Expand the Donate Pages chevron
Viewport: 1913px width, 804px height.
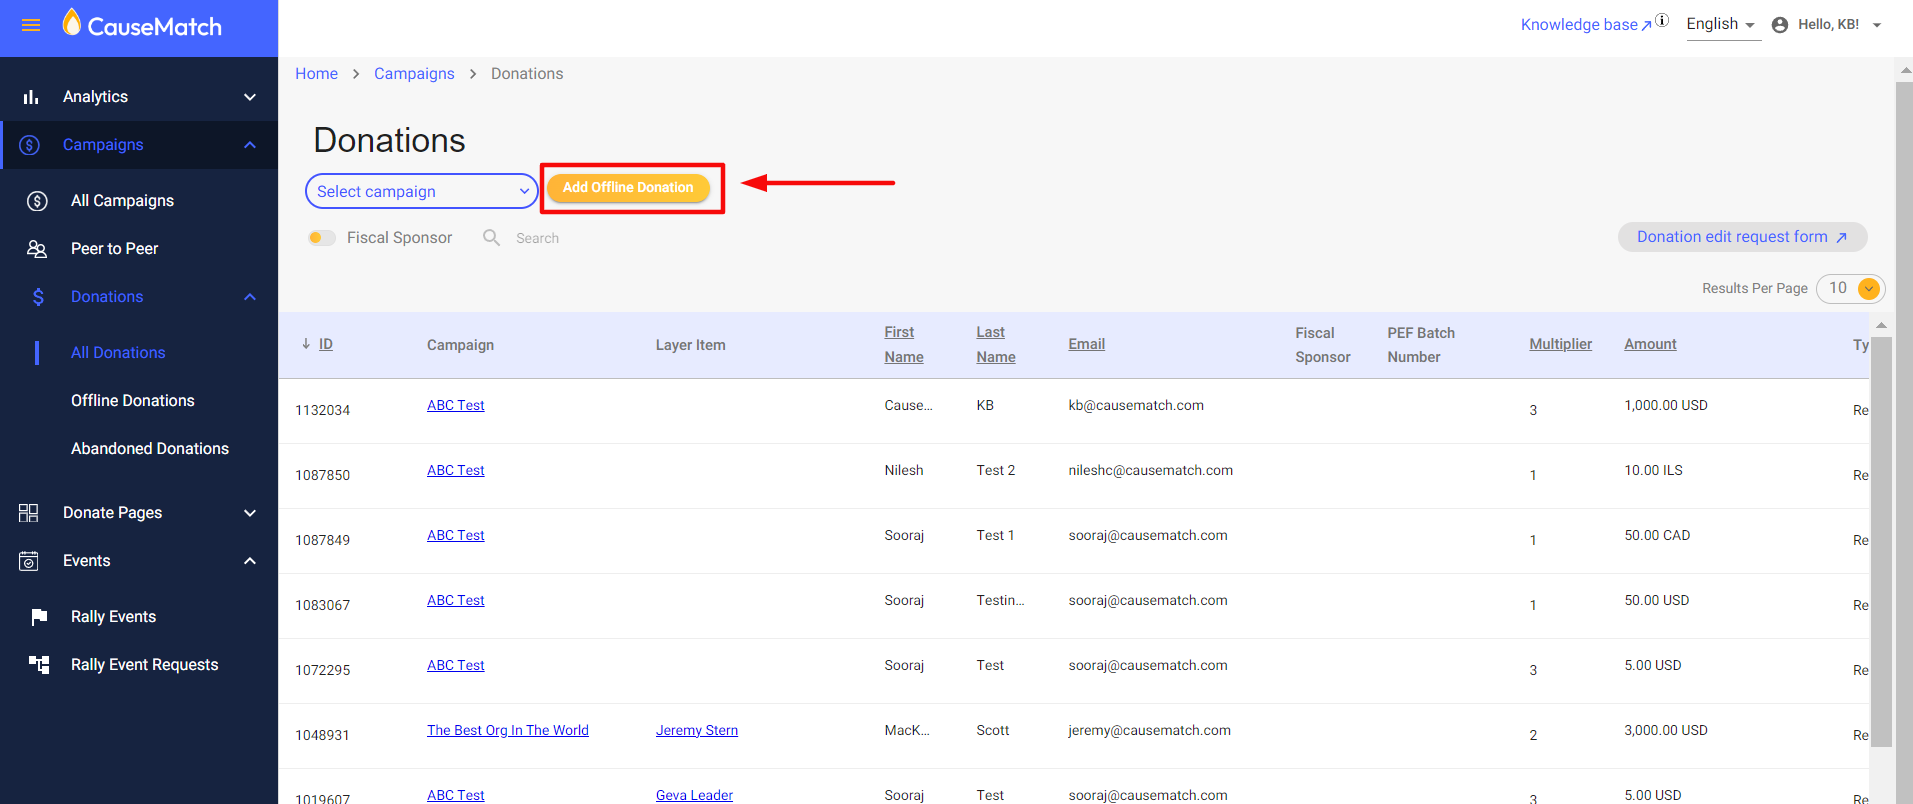[x=250, y=513]
